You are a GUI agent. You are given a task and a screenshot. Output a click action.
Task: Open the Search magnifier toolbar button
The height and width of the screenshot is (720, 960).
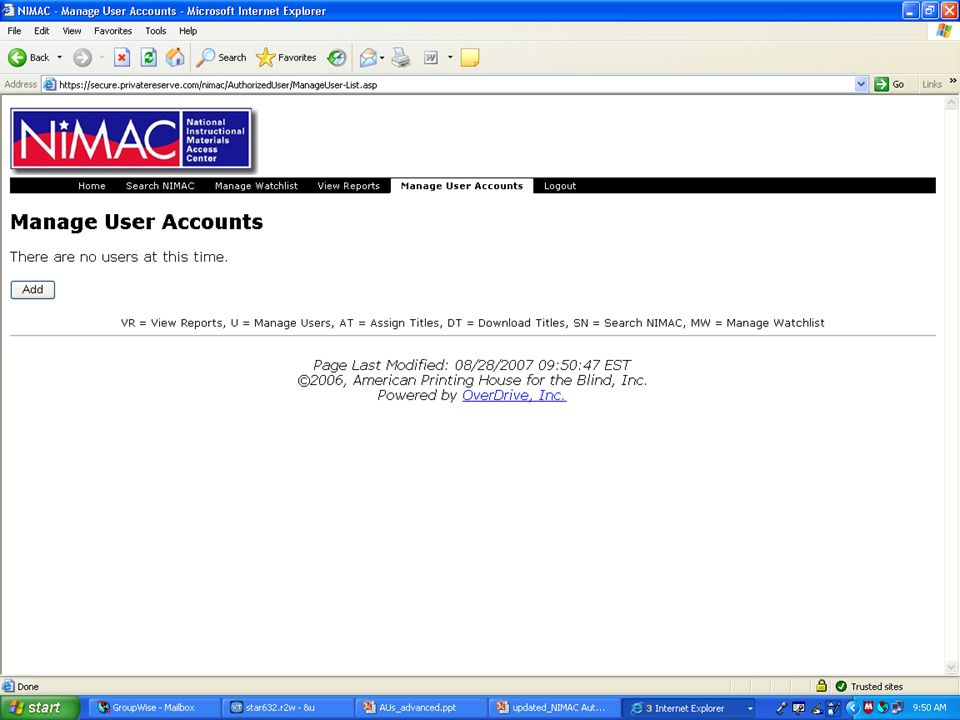(221, 58)
